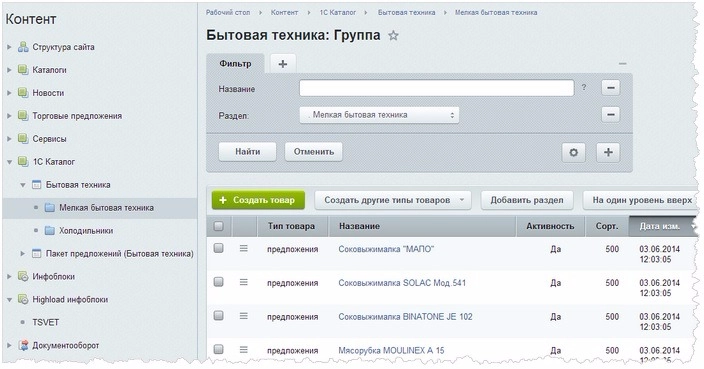704x369 pixels.
Task: Click the Структура сайта sidebar icon
Action: [x=23, y=47]
